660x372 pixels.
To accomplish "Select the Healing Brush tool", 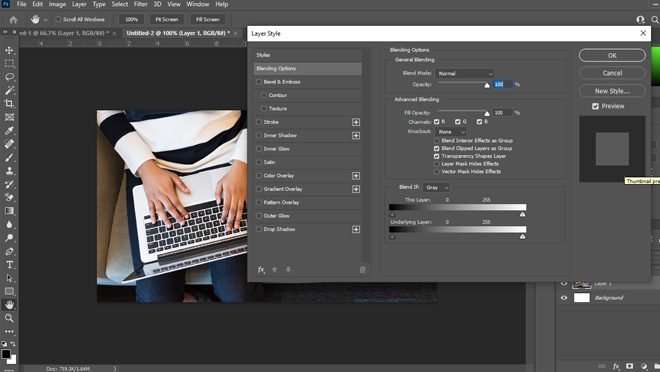I will 9,144.
